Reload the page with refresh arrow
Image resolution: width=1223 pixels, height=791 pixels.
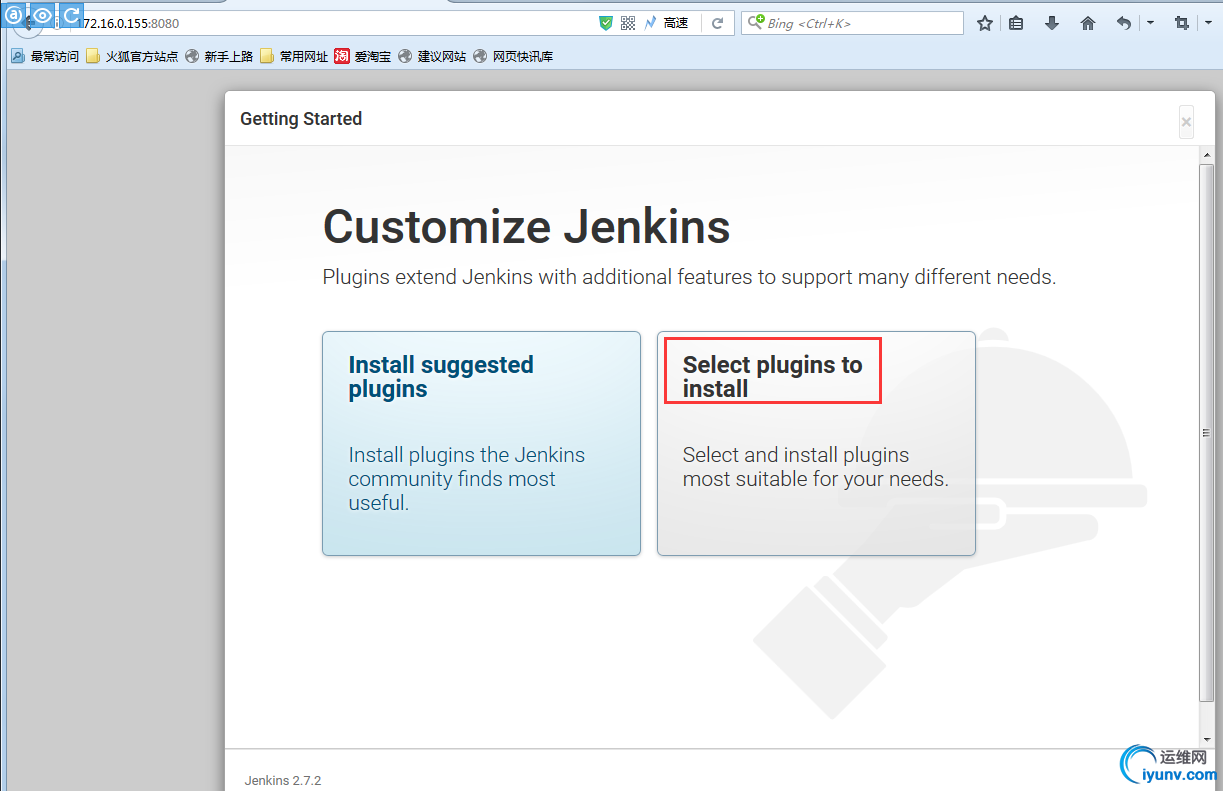pyautogui.click(x=717, y=23)
